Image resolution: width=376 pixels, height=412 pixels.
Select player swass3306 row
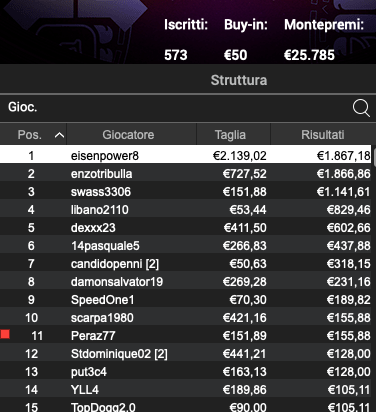(x=185, y=192)
